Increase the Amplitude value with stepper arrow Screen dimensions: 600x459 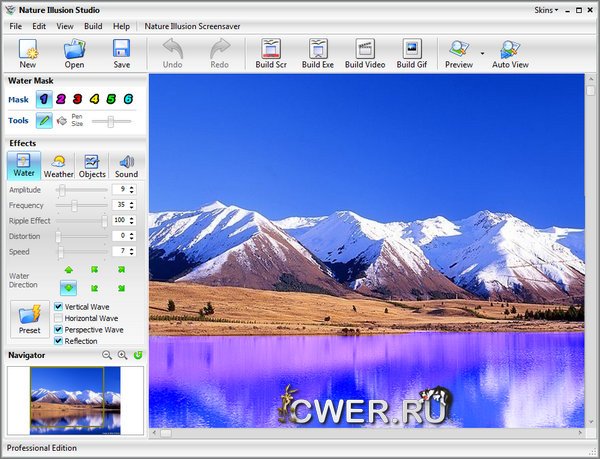(133, 186)
